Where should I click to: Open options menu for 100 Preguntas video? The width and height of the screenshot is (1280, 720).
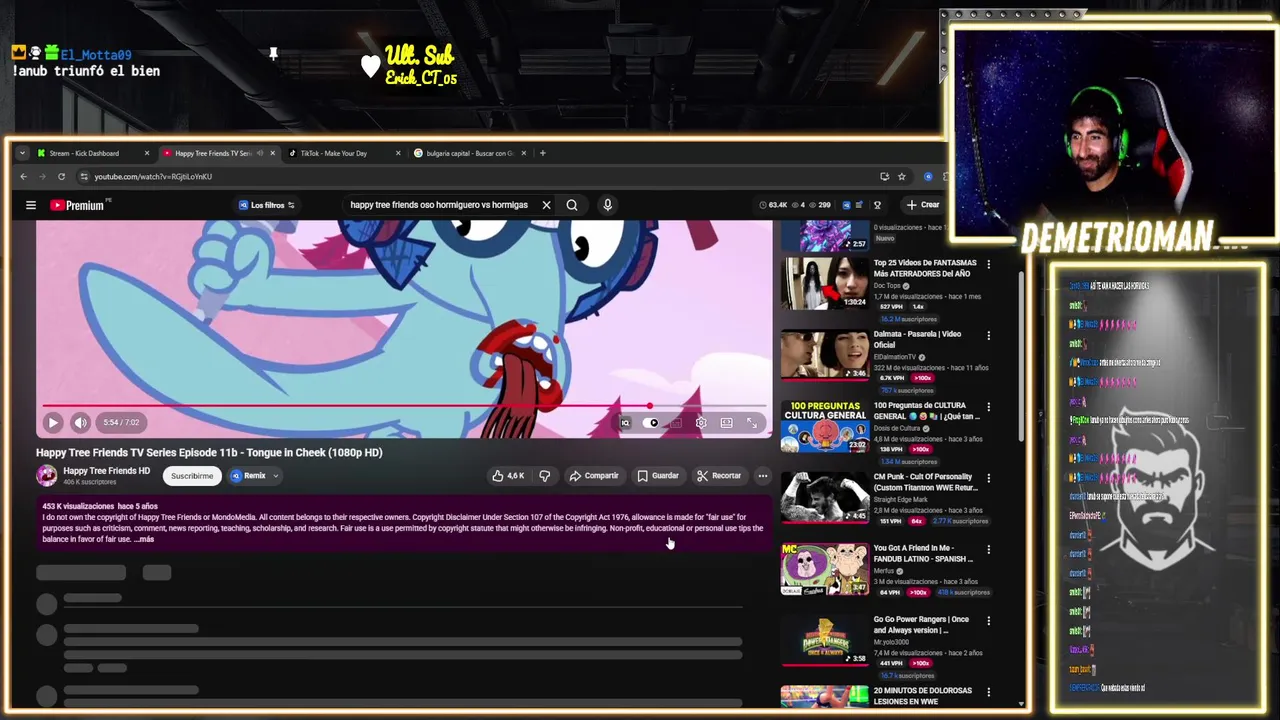tap(989, 407)
